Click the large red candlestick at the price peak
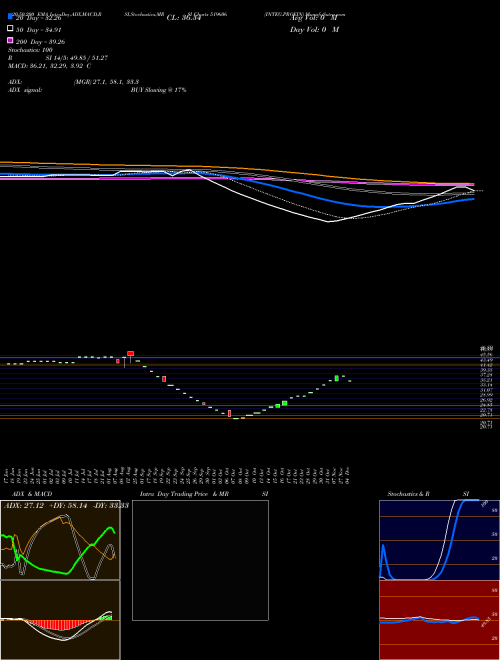 (130, 354)
